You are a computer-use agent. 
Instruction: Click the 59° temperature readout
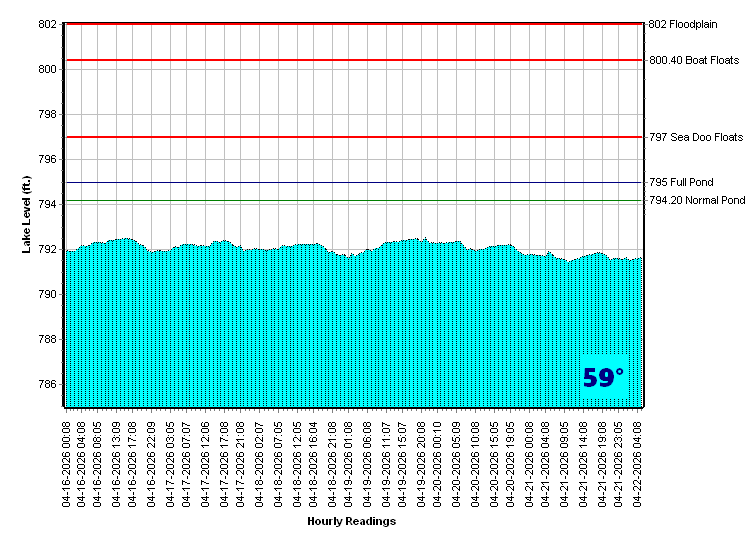[x=603, y=378]
